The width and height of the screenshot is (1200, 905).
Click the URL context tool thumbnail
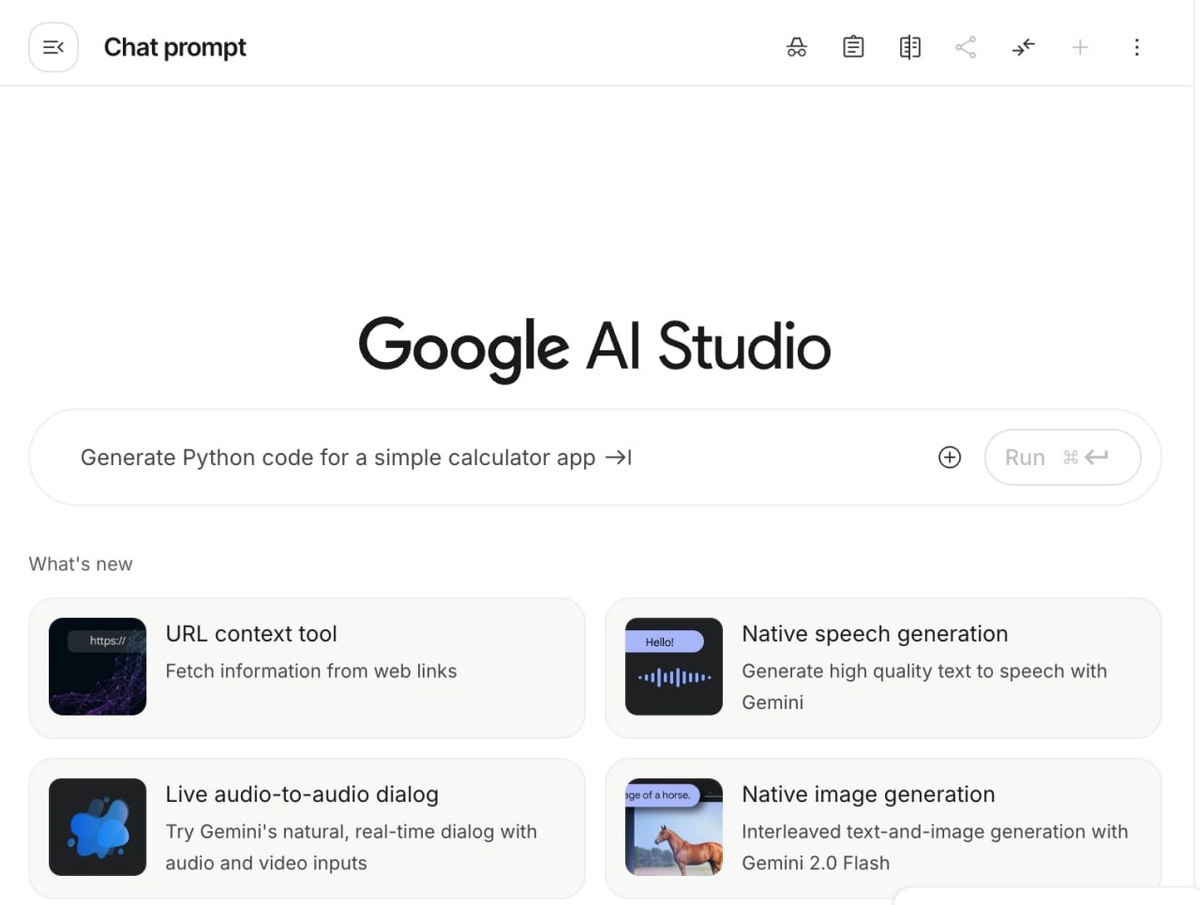pos(98,666)
